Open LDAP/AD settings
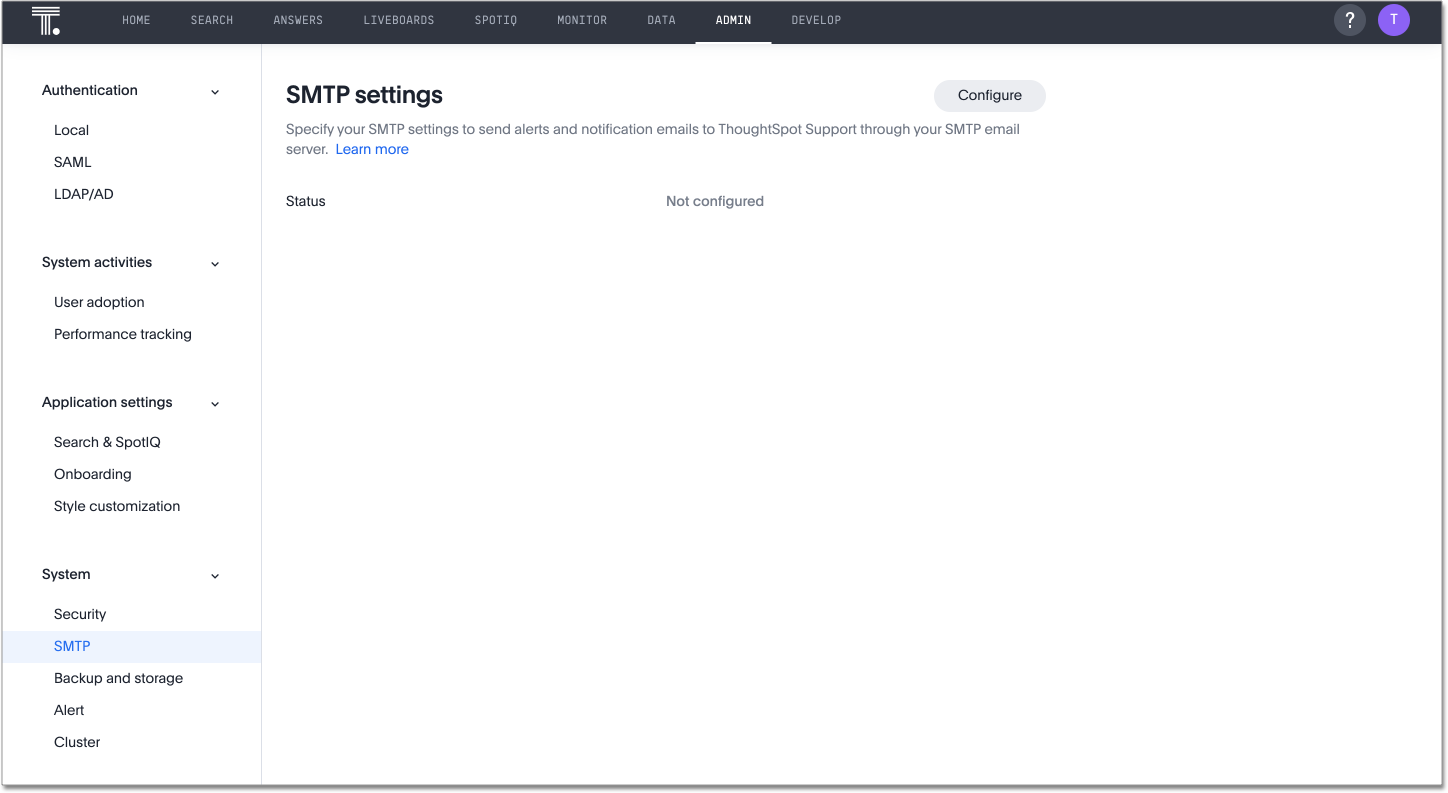This screenshot has width=1448, height=793. pyautogui.click(x=83, y=193)
